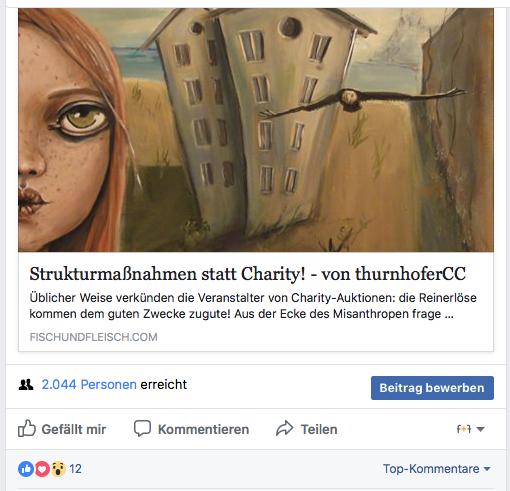The width and height of the screenshot is (510, 491).
Task: Click the Gefällt mir text label
Action: tap(74, 429)
